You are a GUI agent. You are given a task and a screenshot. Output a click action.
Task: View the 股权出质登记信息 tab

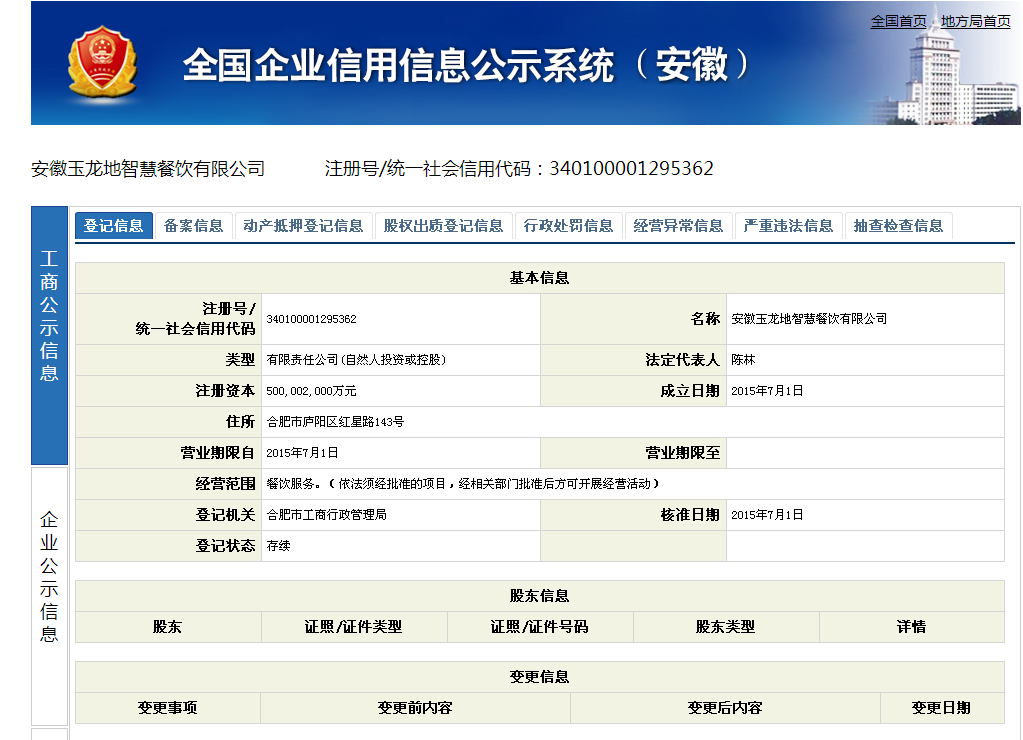click(x=443, y=225)
